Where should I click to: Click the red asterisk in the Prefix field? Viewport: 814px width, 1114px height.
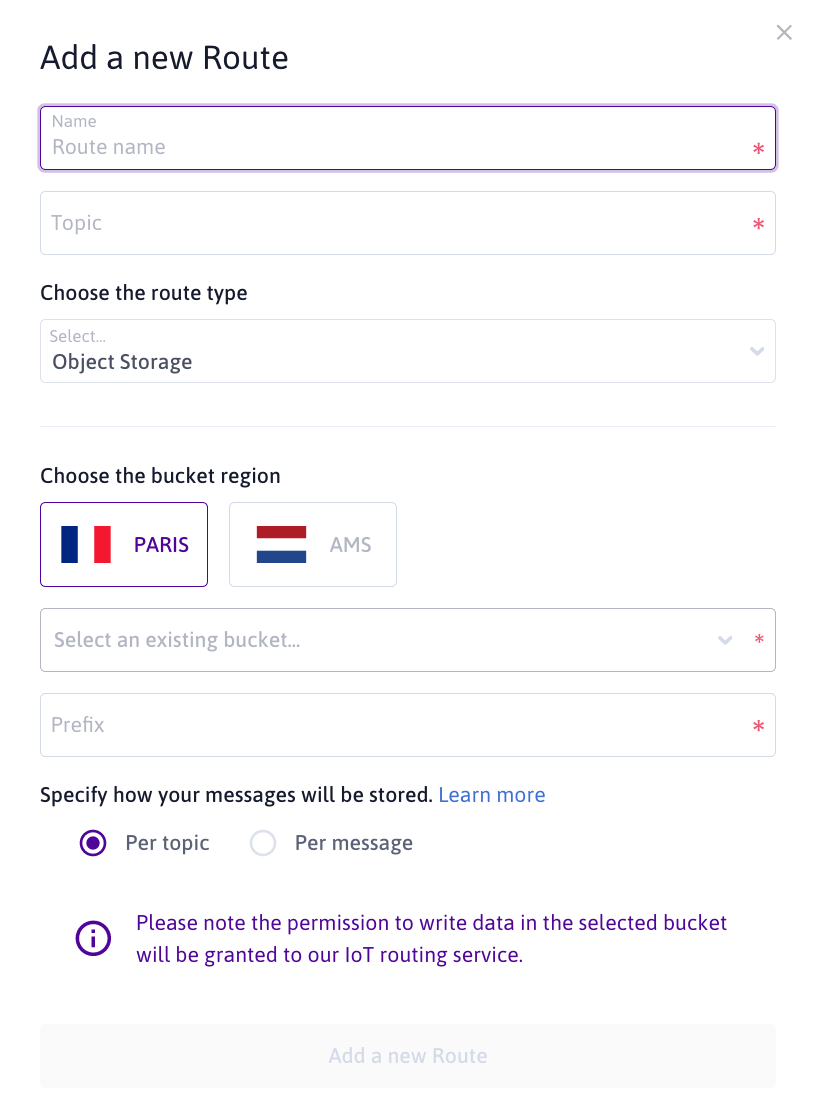point(758,726)
